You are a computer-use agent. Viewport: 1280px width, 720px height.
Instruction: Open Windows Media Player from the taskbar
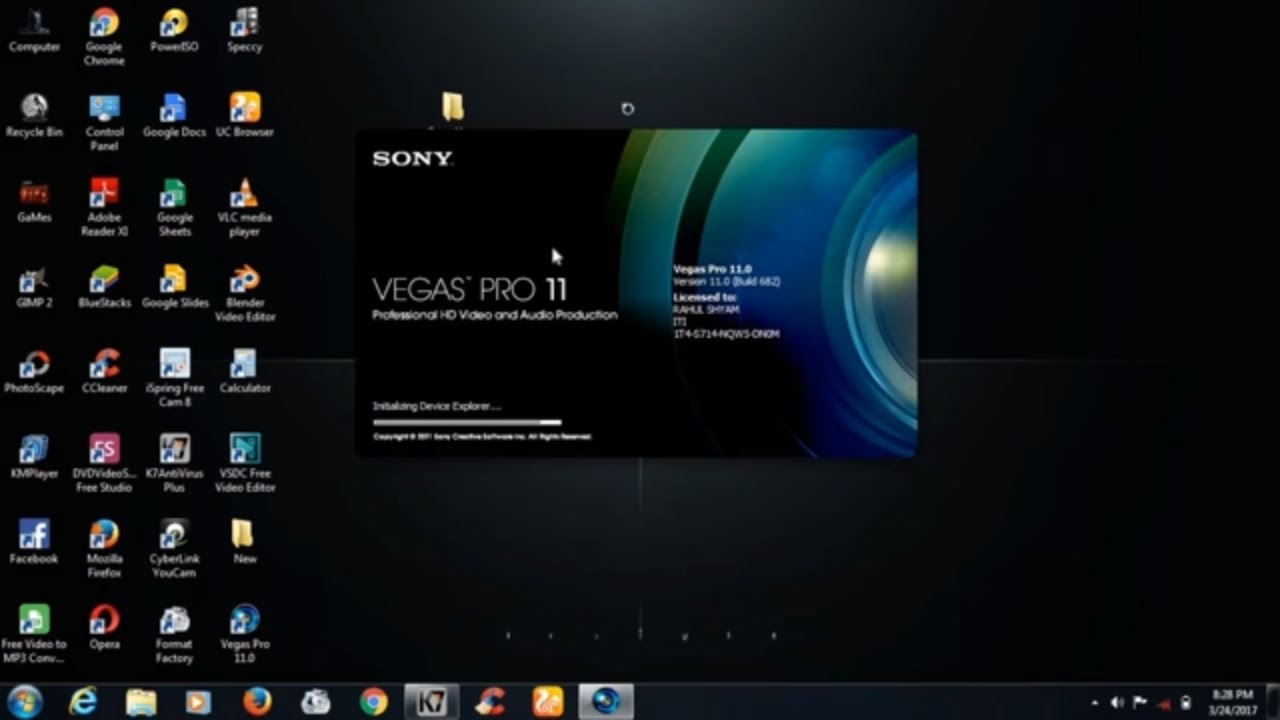coord(199,701)
